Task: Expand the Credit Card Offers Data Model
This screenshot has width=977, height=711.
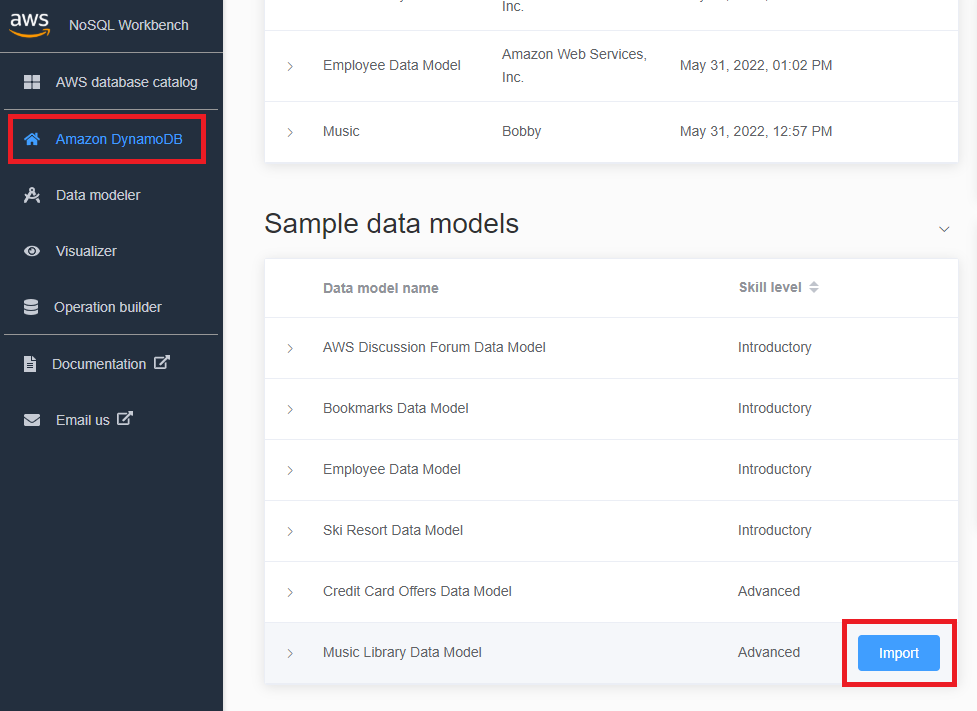Action: (x=290, y=591)
